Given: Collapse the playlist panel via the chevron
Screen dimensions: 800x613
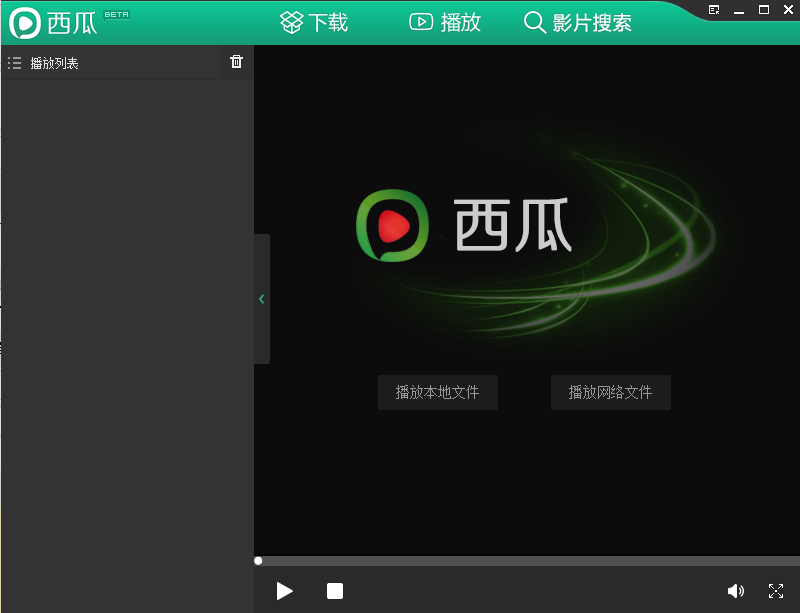Looking at the screenshot, I should coord(261,299).
